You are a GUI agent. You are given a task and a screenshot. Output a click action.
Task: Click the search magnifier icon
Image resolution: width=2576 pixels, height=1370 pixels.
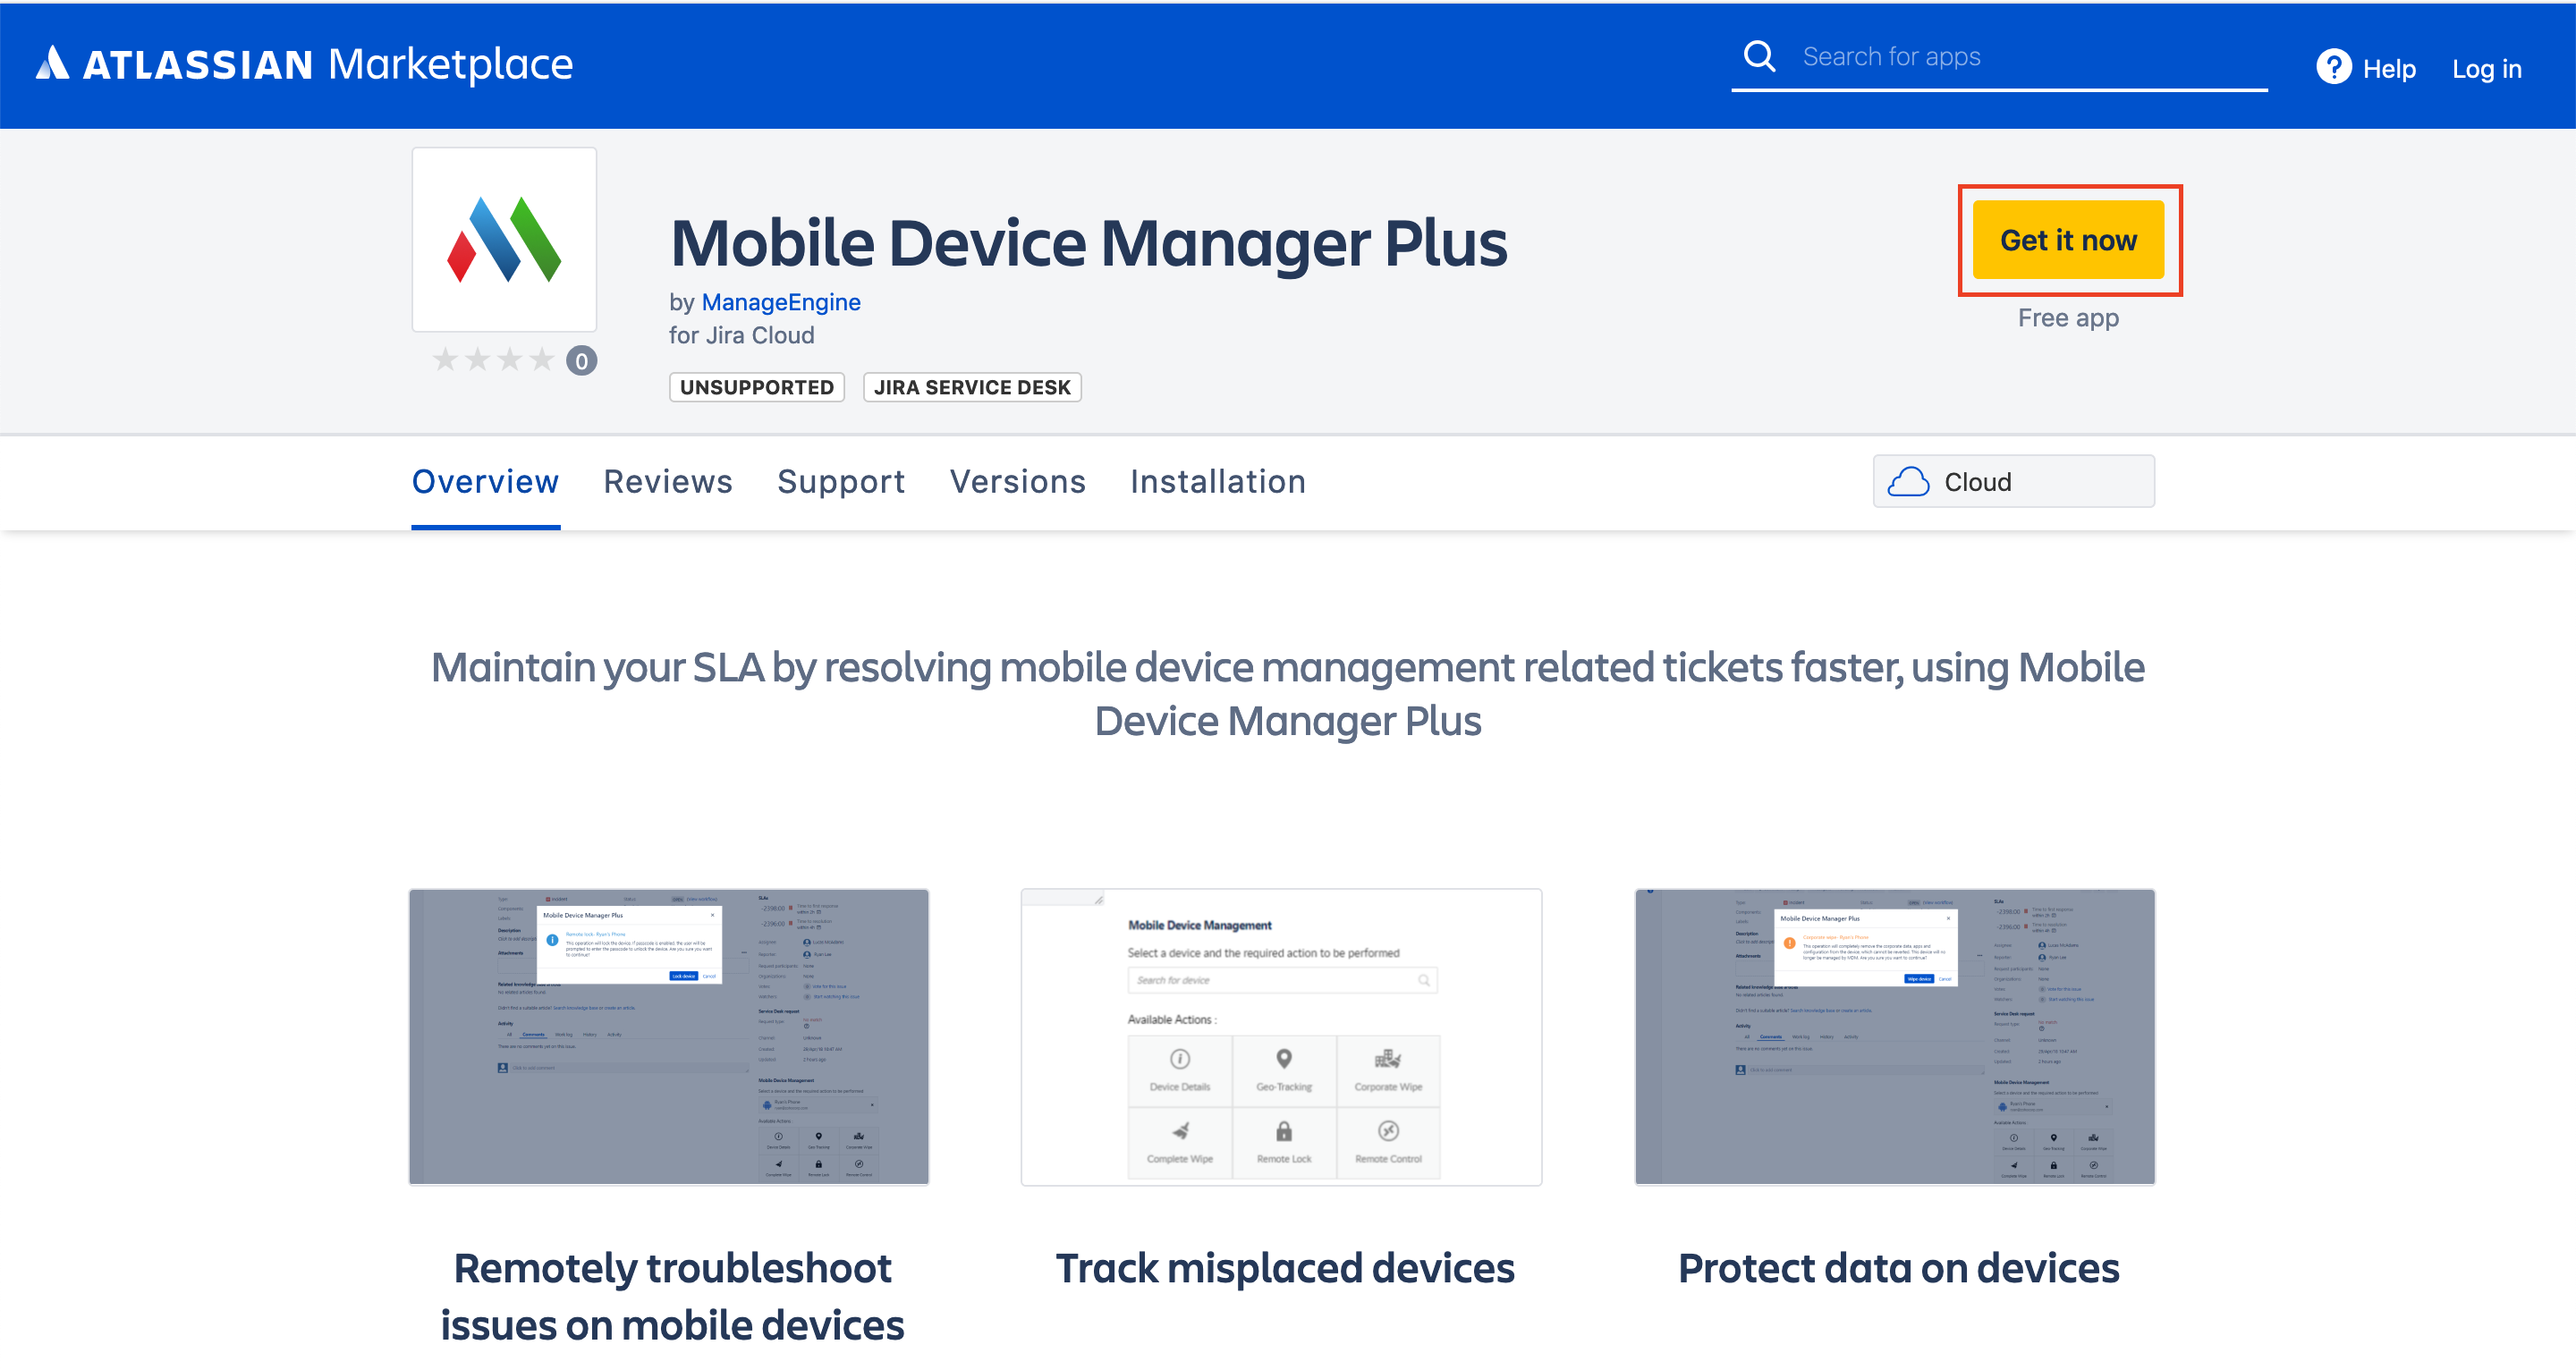click(1759, 57)
